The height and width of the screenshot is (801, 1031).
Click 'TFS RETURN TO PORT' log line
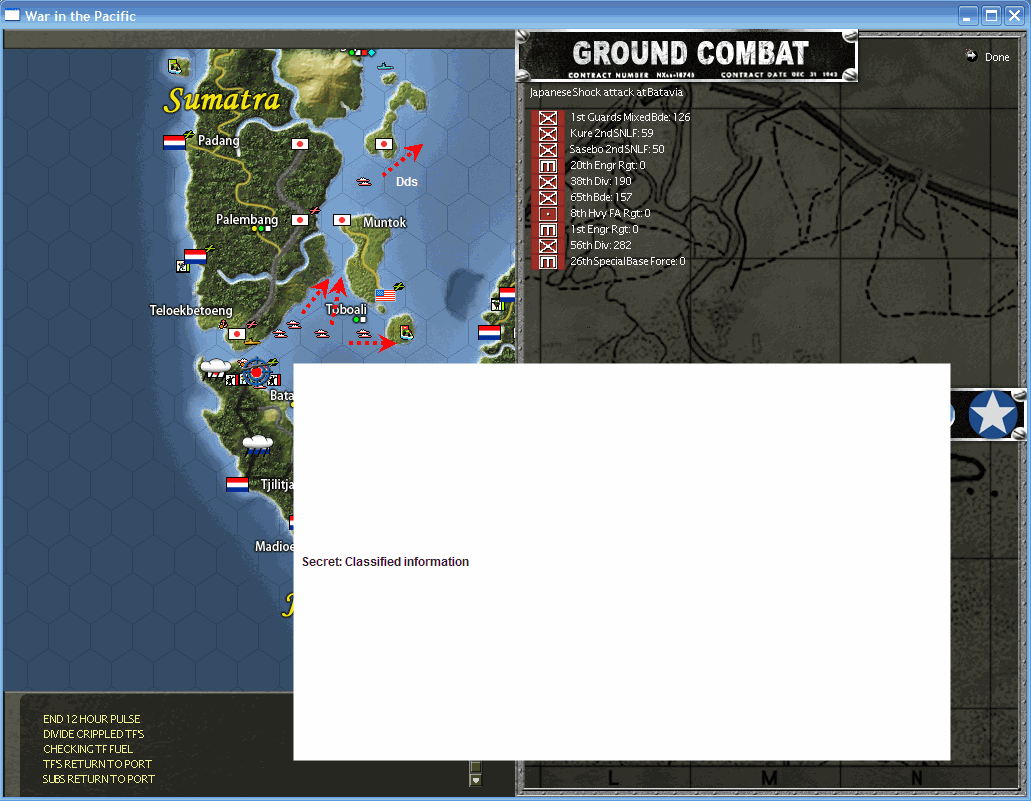click(97, 765)
